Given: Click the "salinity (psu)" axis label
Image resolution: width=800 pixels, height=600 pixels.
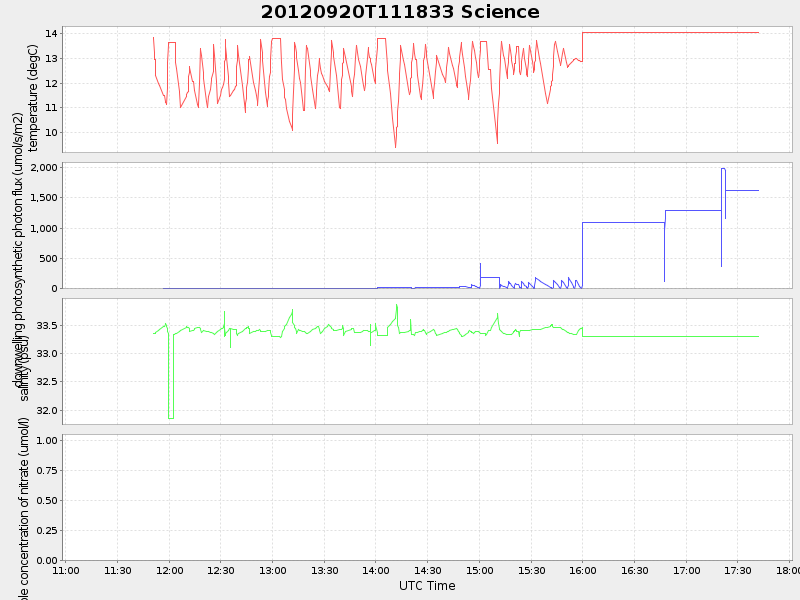Looking at the screenshot, I should click(x=23, y=368).
